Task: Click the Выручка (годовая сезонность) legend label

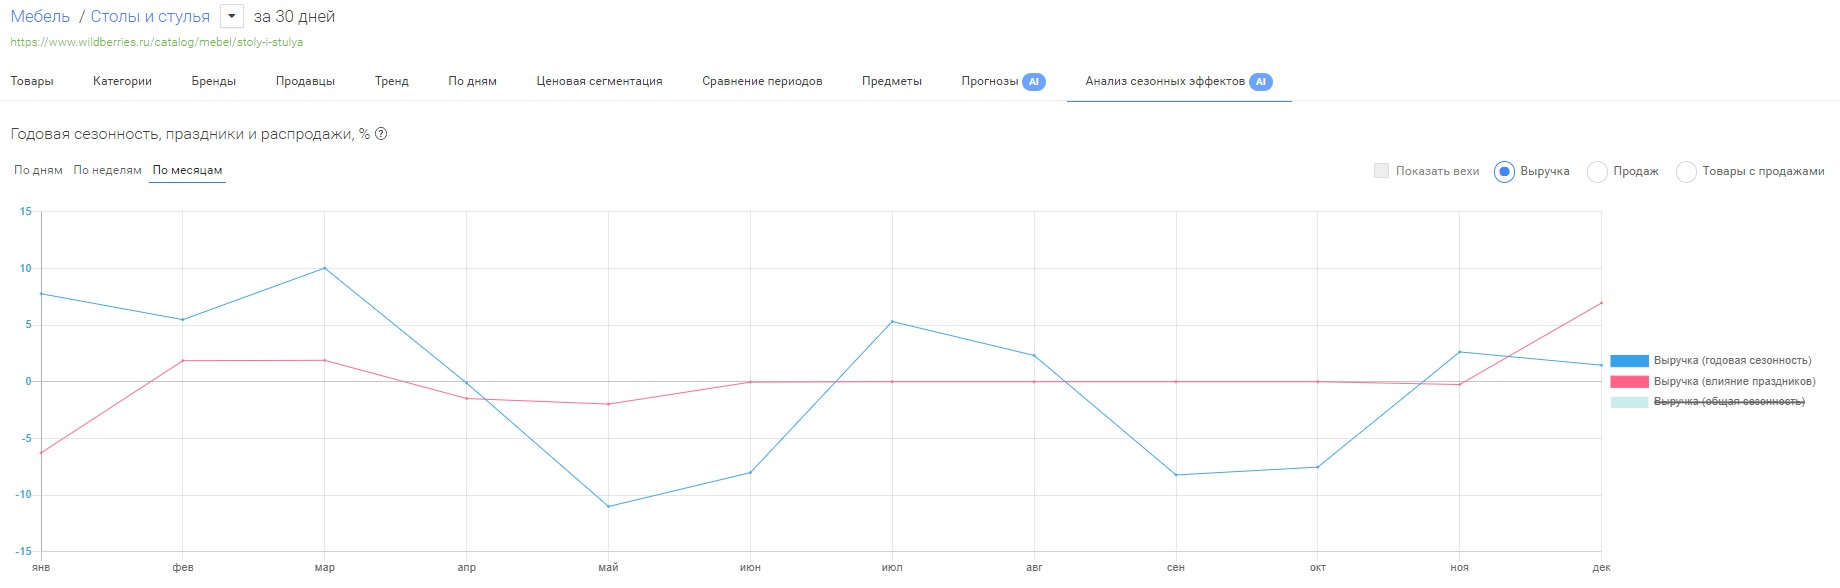Action: click(1732, 360)
